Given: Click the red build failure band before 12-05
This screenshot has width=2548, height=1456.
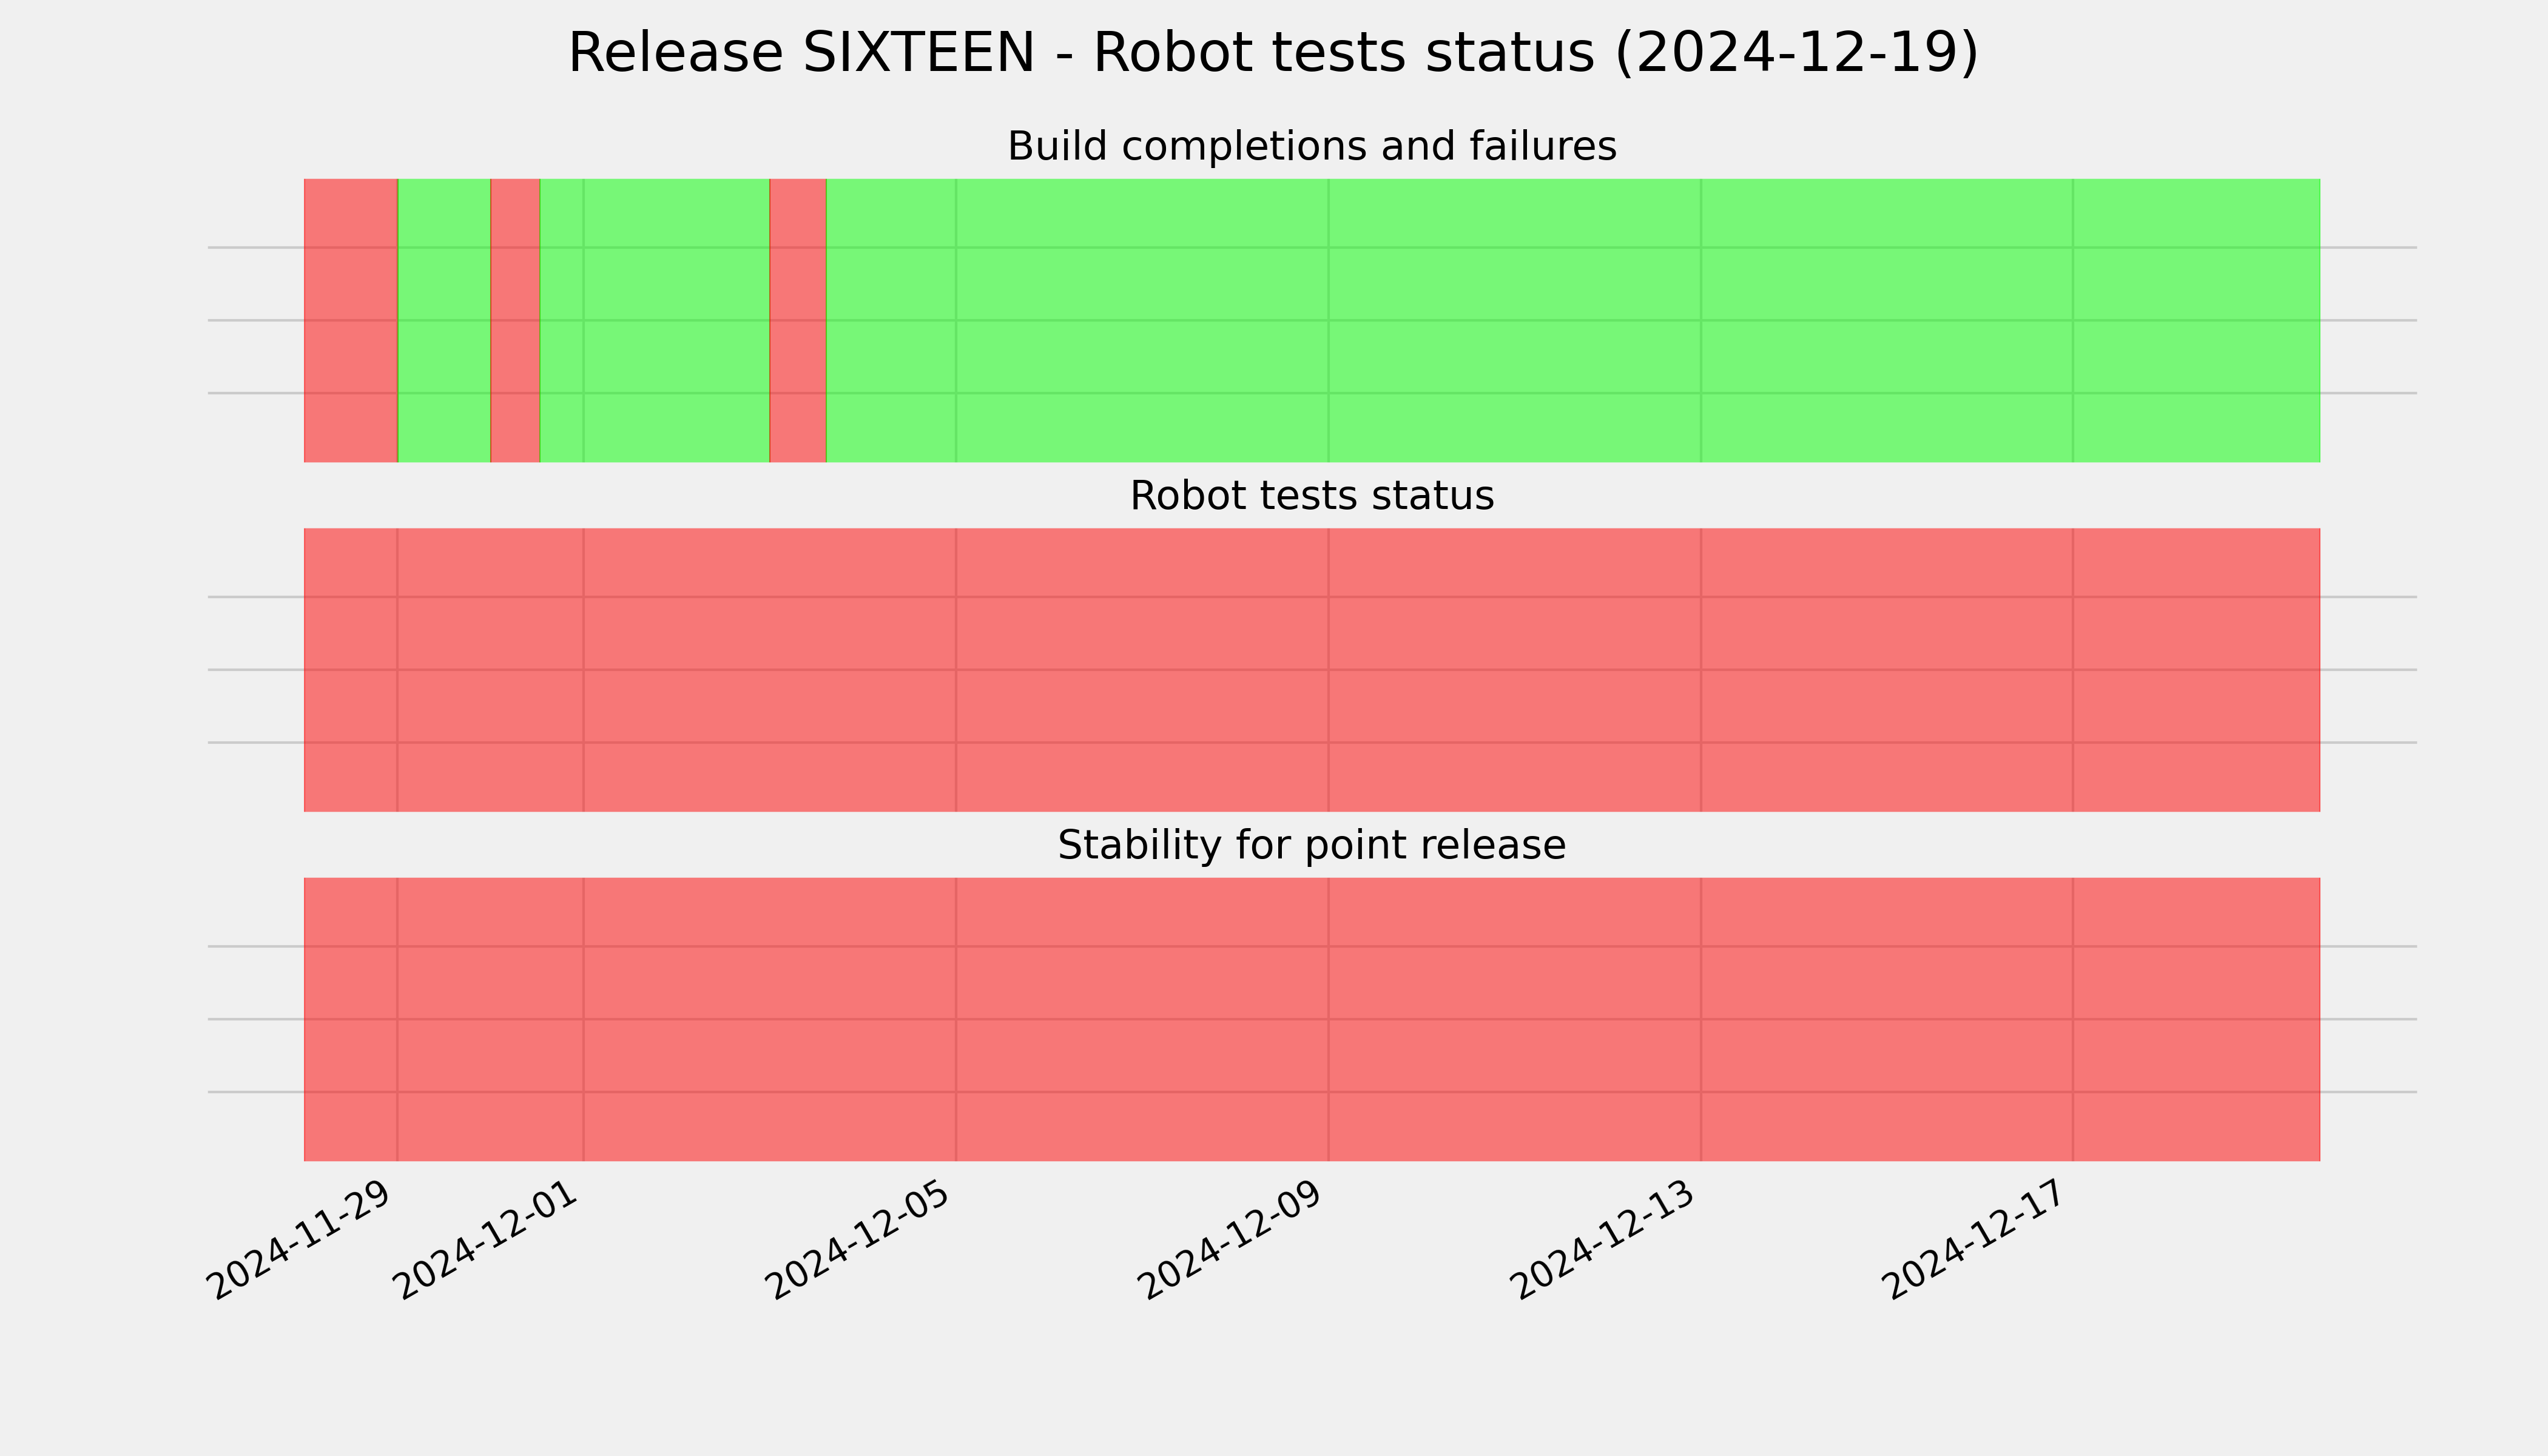Looking at the screenshot, I should coord(798,320).
